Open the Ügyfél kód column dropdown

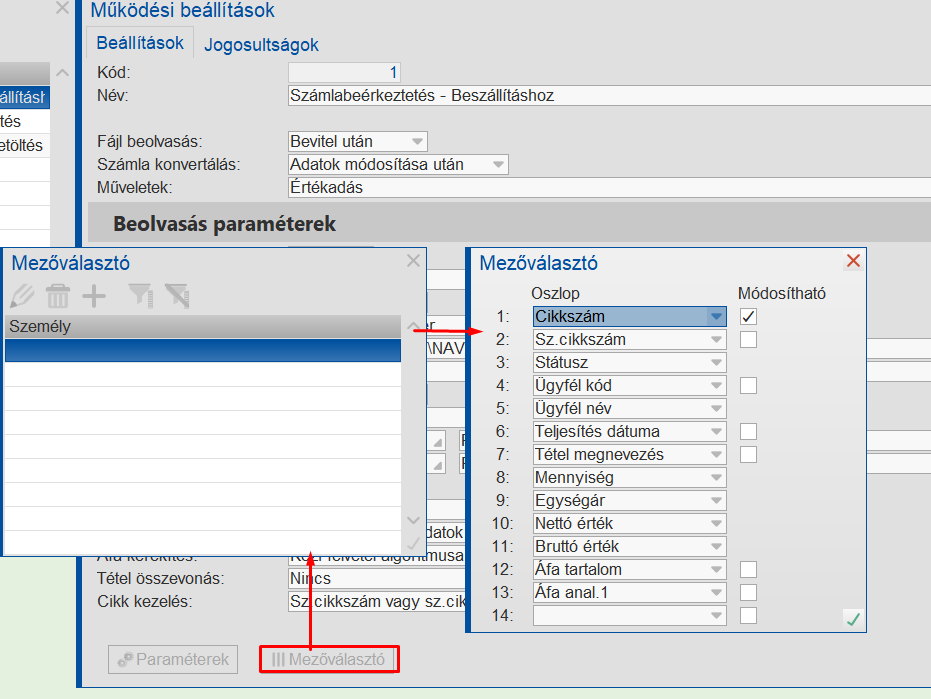pyautogui.click(x=716, y=385)
